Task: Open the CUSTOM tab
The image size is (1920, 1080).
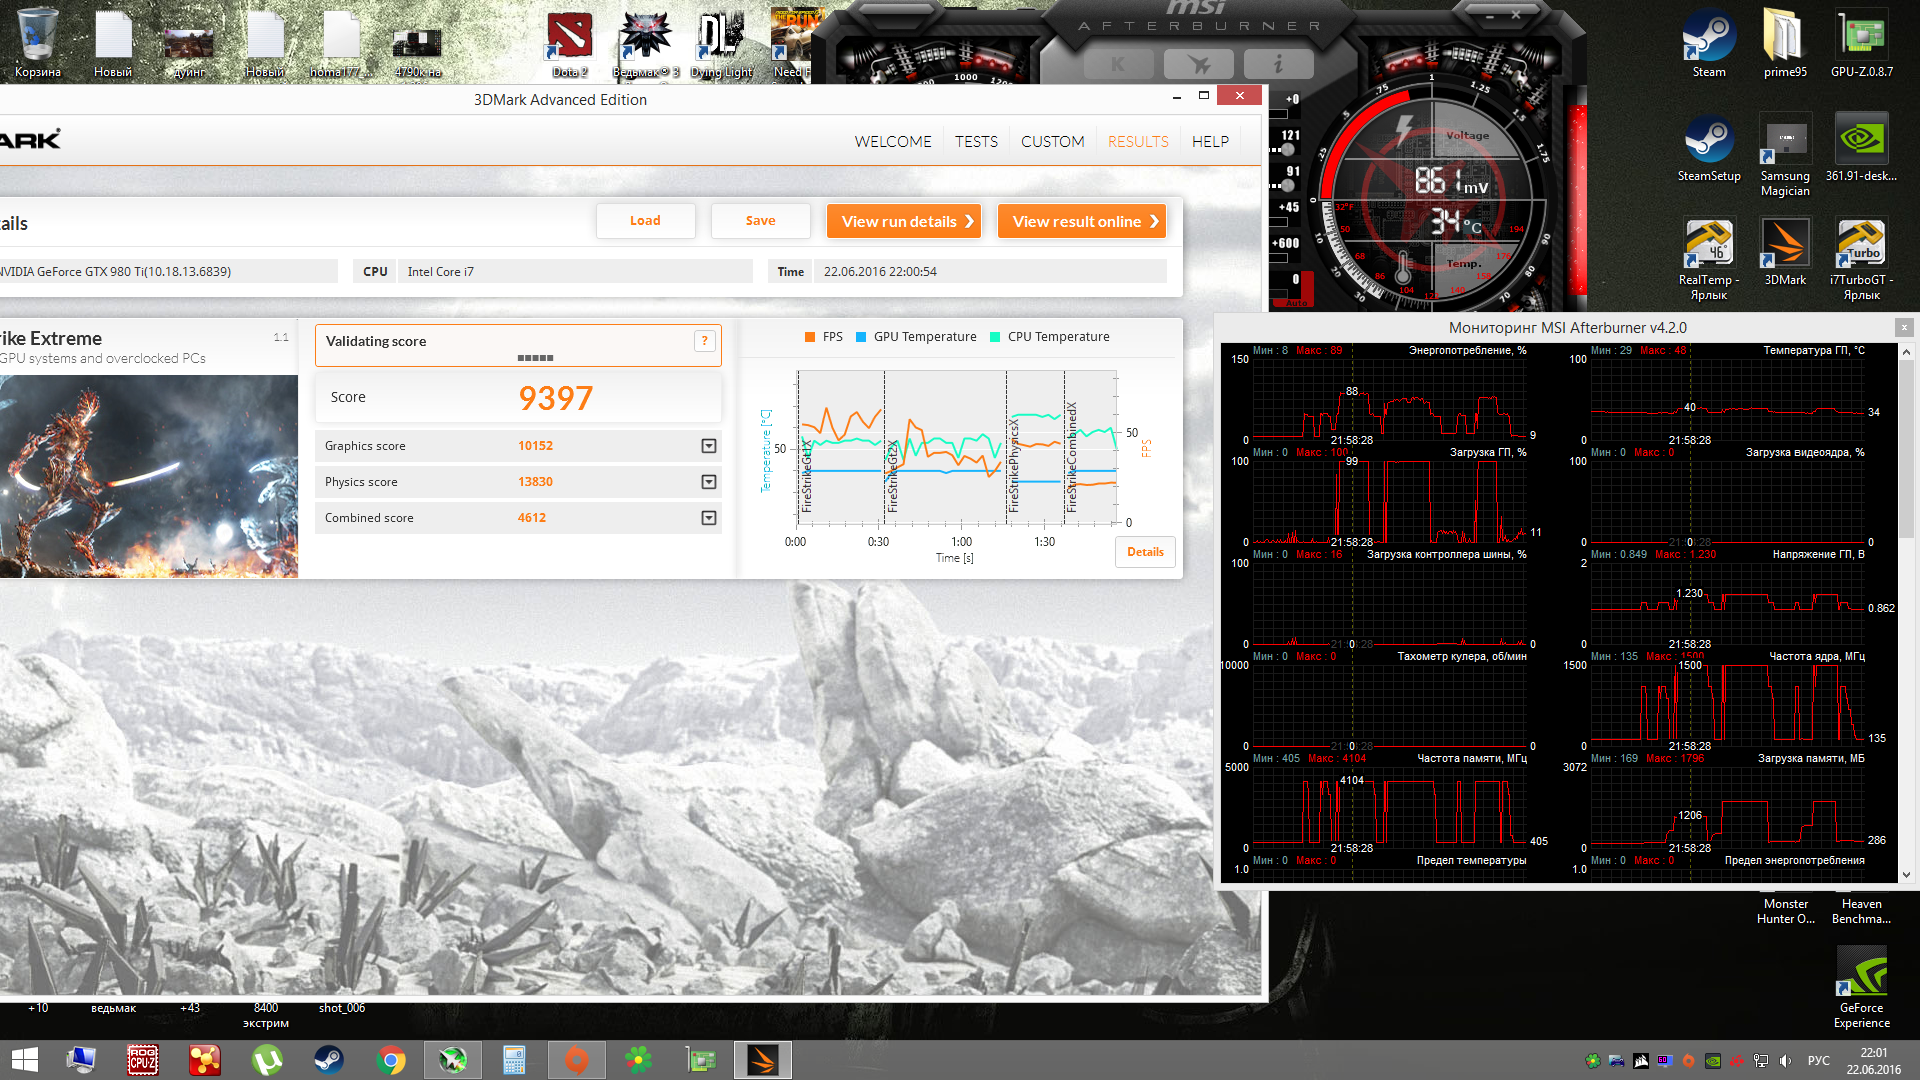Action: point(1052,142)
